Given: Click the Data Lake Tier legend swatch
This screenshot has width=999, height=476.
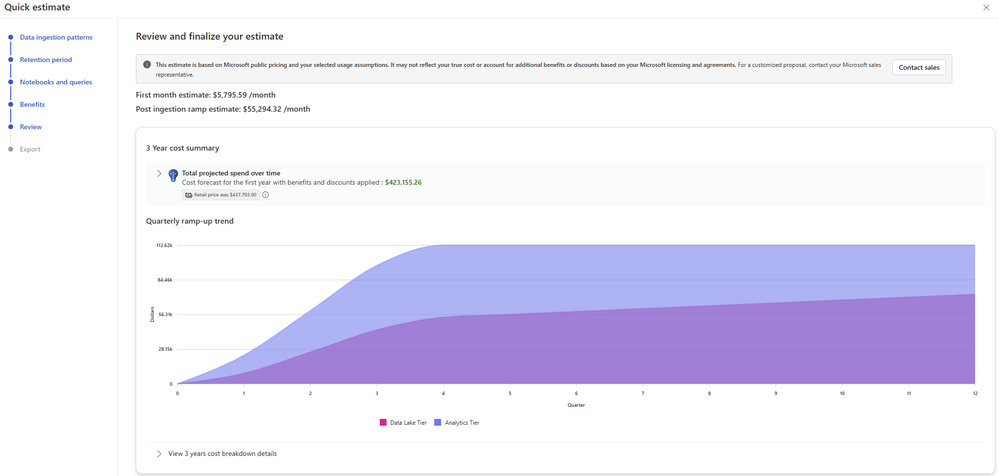Looking at the screenshot, I should (x=383, y=423).
